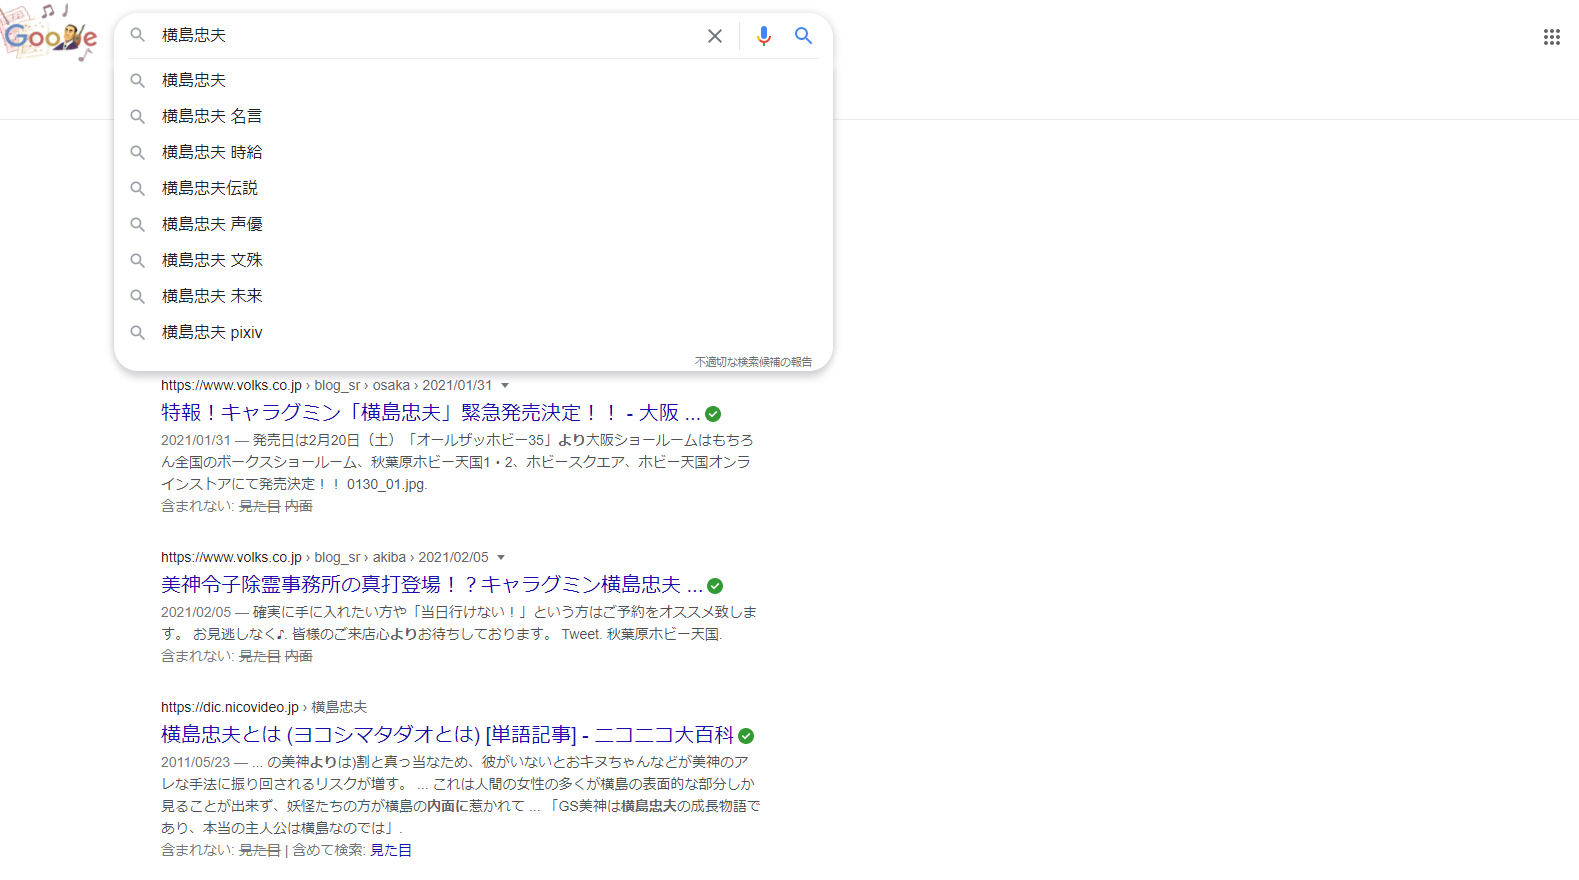Screen dimensions: 1579x880
Task: Select suggestion 横島忠夫 時給
Action: click(x=473, y=152)
